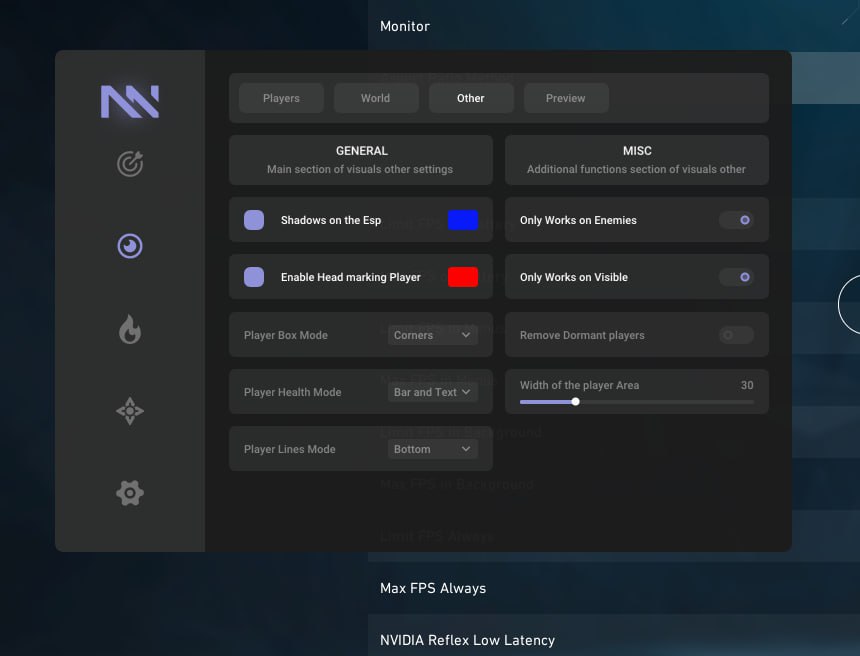This screenshot has width=860, height=656.
Task: Turn off Only Works on Visible
Action: pos(737,277)
